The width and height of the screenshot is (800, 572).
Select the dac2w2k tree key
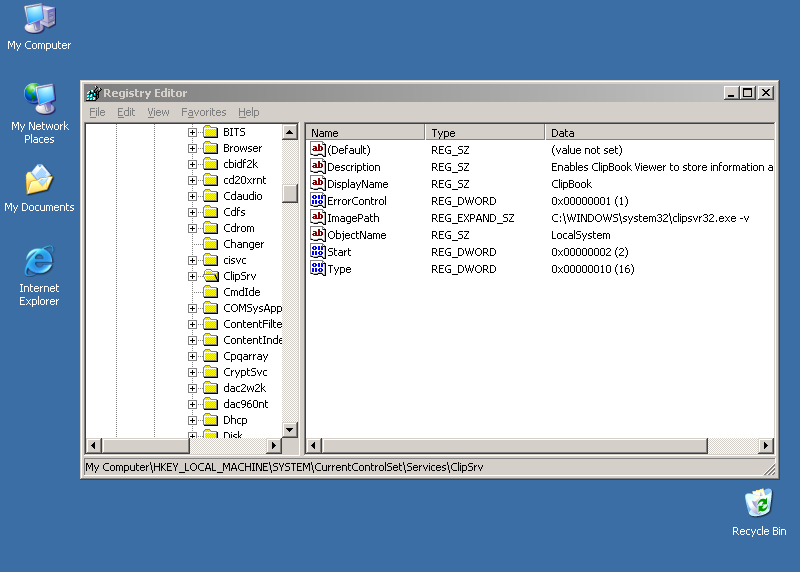pos(244,388)
